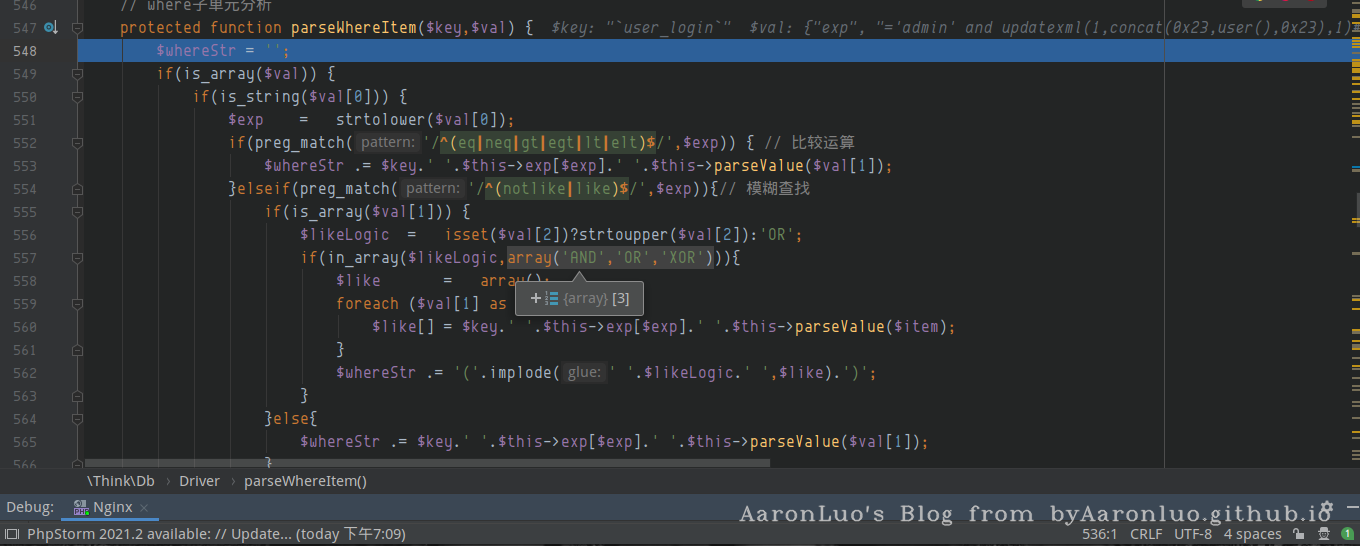1360x546 pixels.
Task: Select Driver in the breadcrumb bar
Action: (x=199, y=481)
